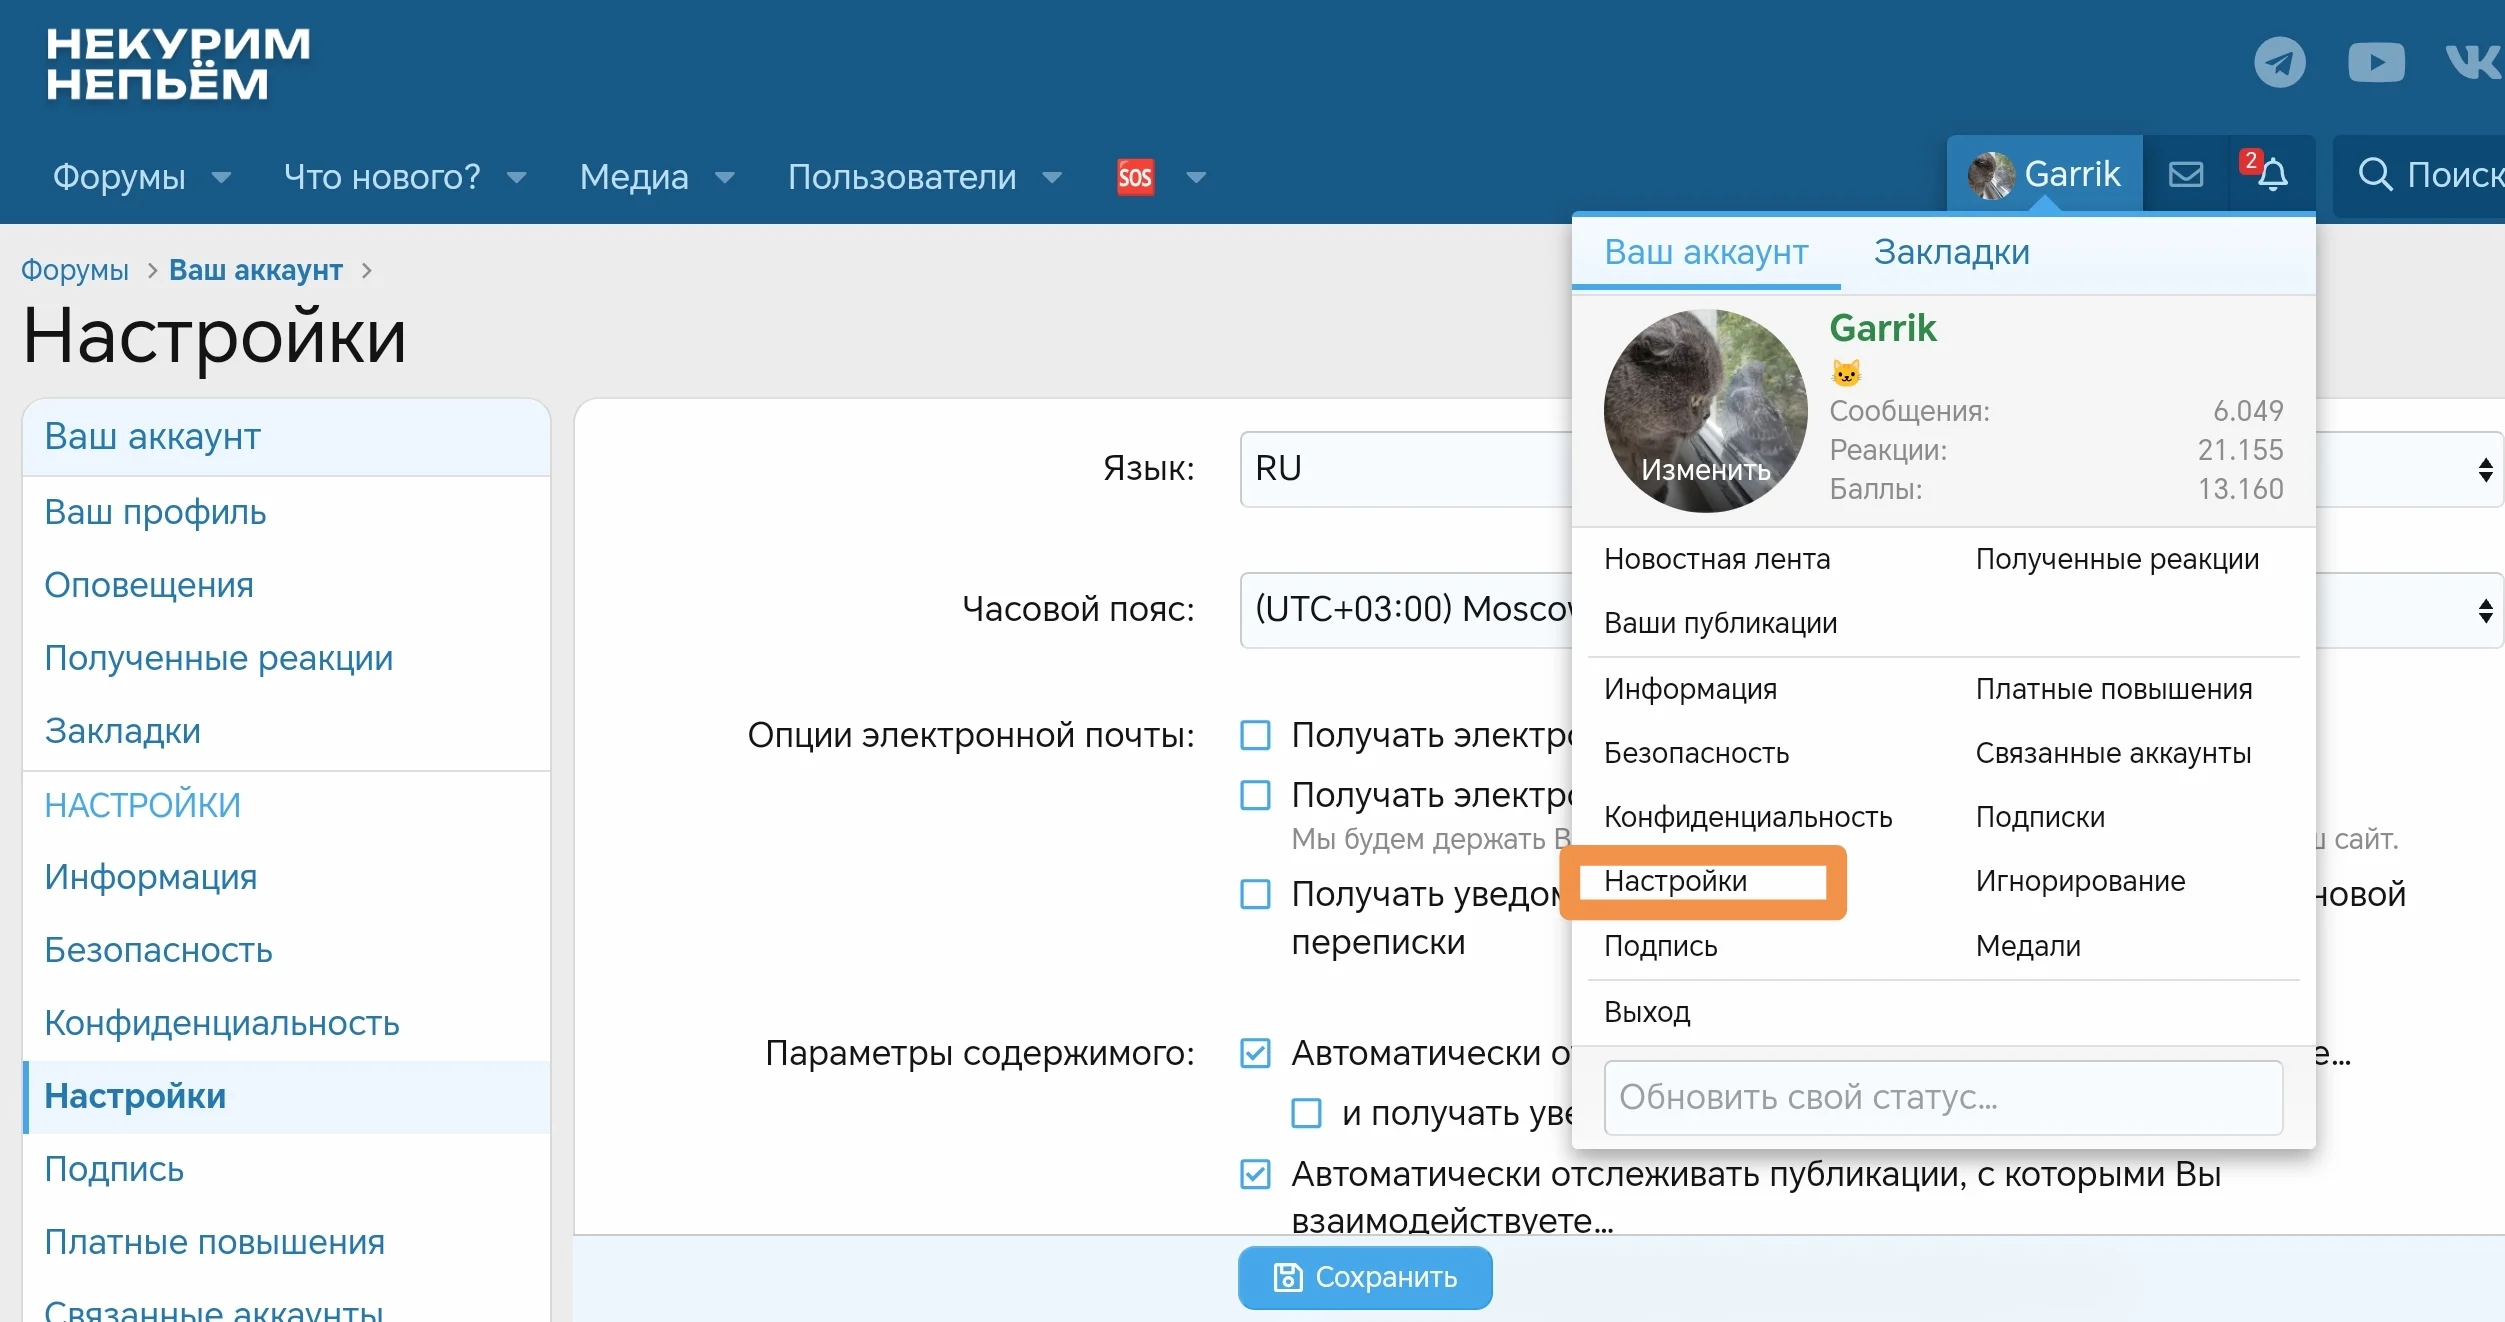The width and height of the screenshot is (2505, 1322).
Task: Uncheck автоматически отслеживать публикации checkbox
Action: coord(1254,1176)
